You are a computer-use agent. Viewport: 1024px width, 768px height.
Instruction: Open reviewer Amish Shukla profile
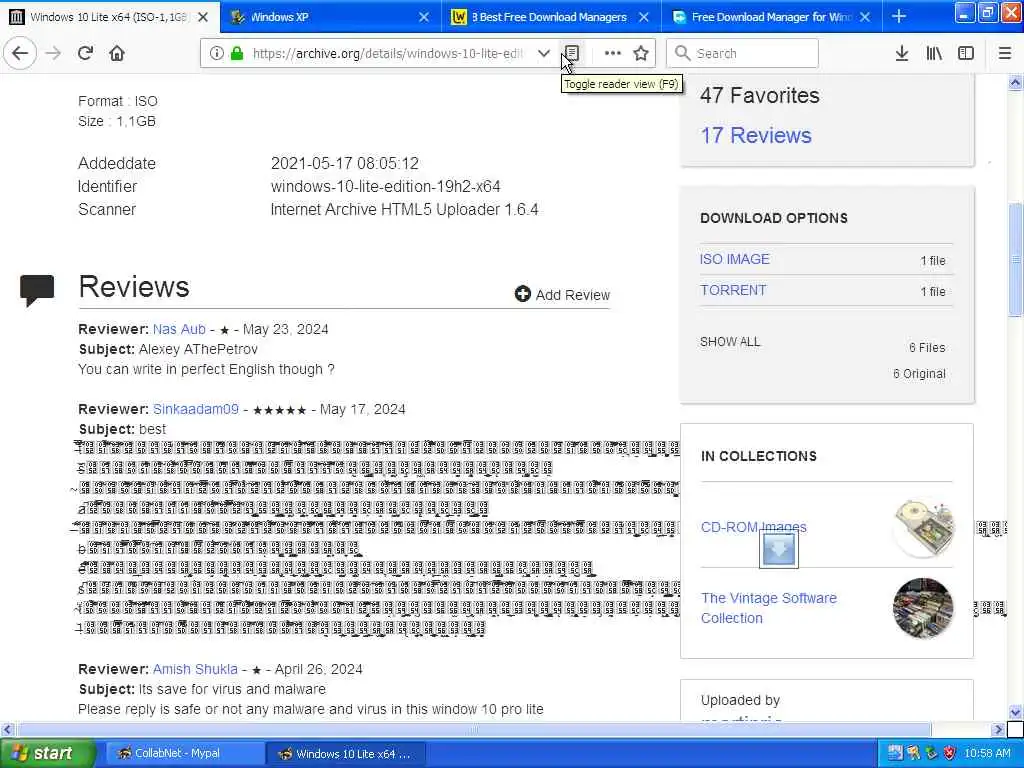coord(195,669)
